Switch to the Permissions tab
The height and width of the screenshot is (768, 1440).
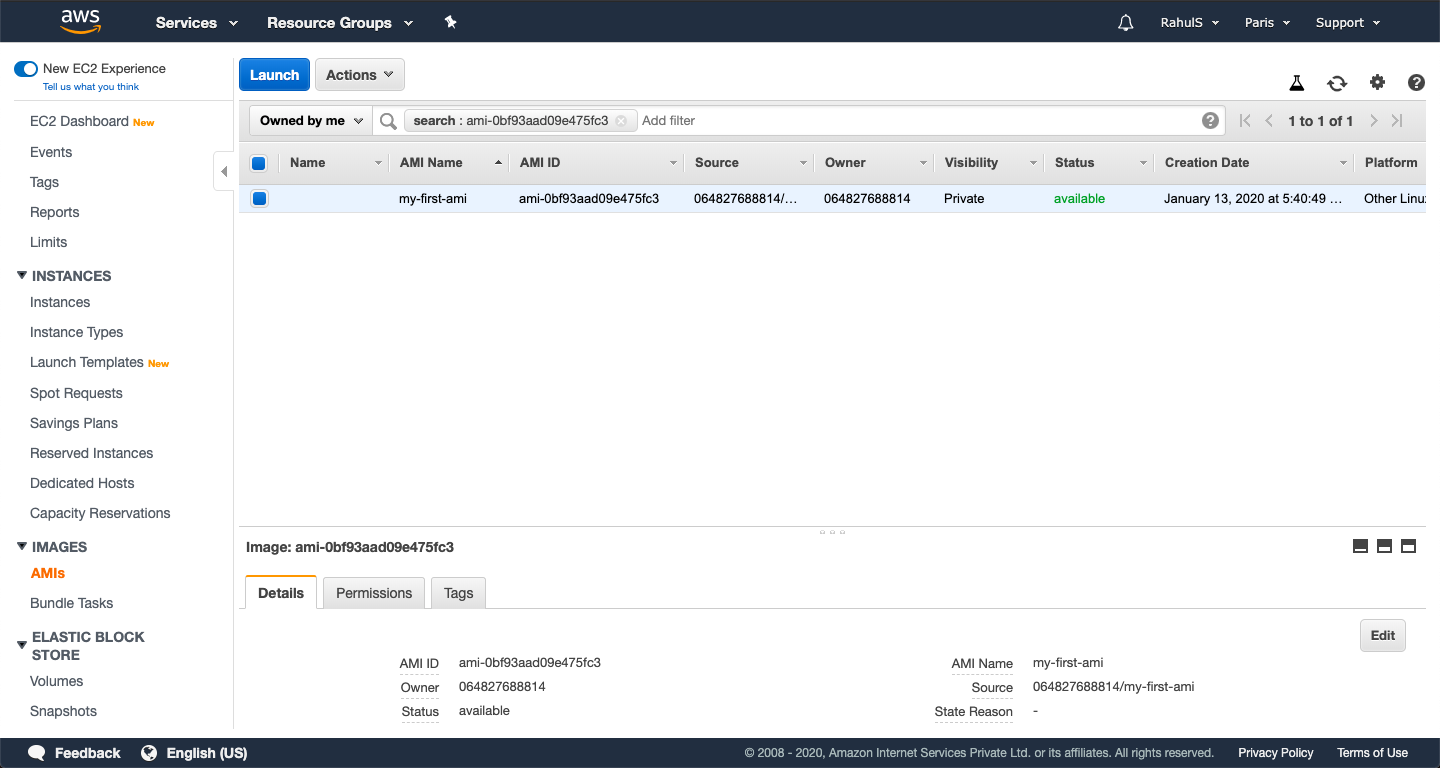[373, 593]
